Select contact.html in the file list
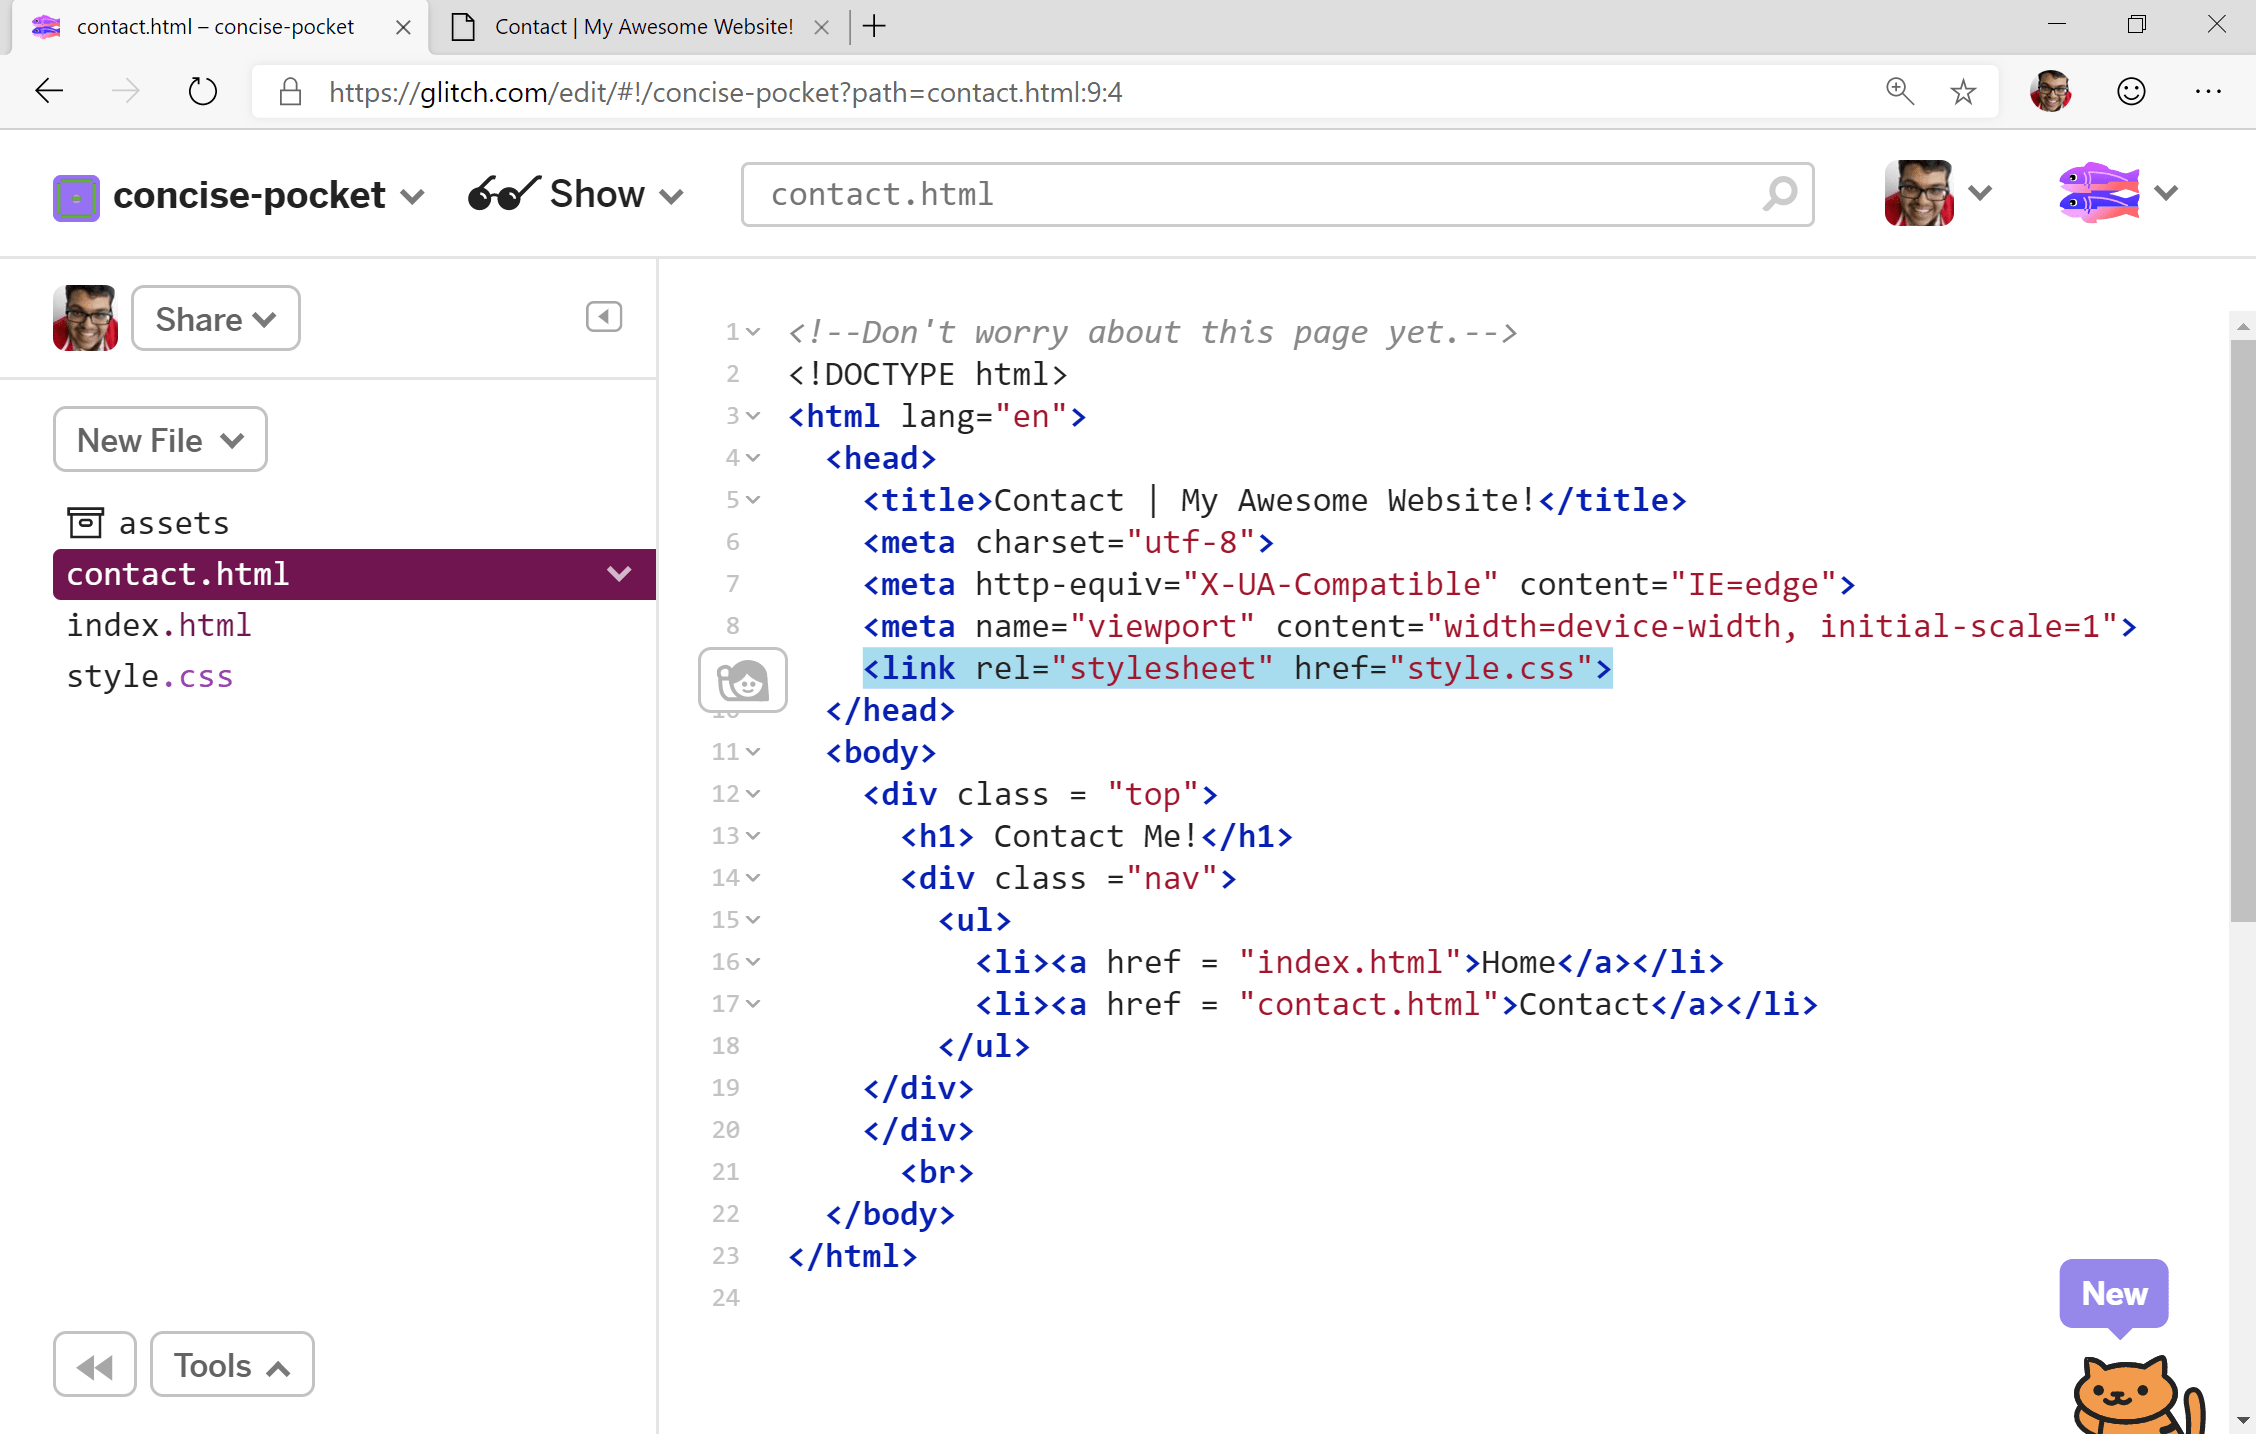Viewport: 2256px width, 1434px height. pyautogui.click(x=354, y=574)
